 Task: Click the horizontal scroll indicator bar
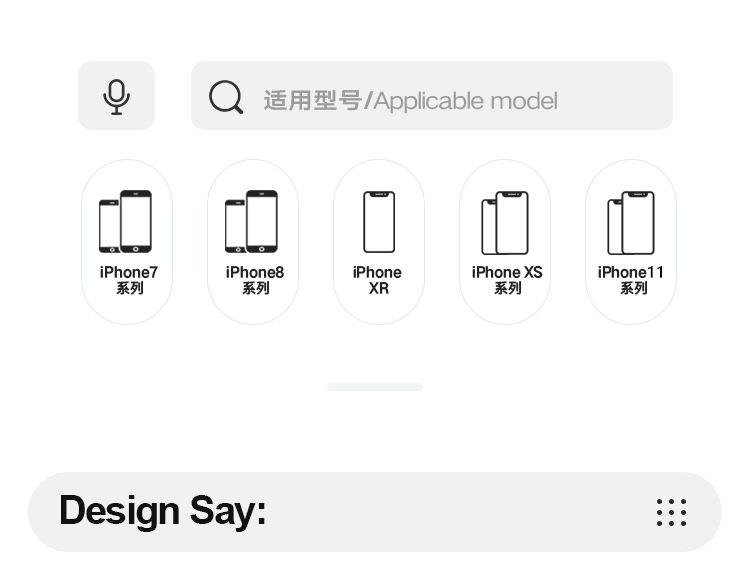(x=375, y=387)
